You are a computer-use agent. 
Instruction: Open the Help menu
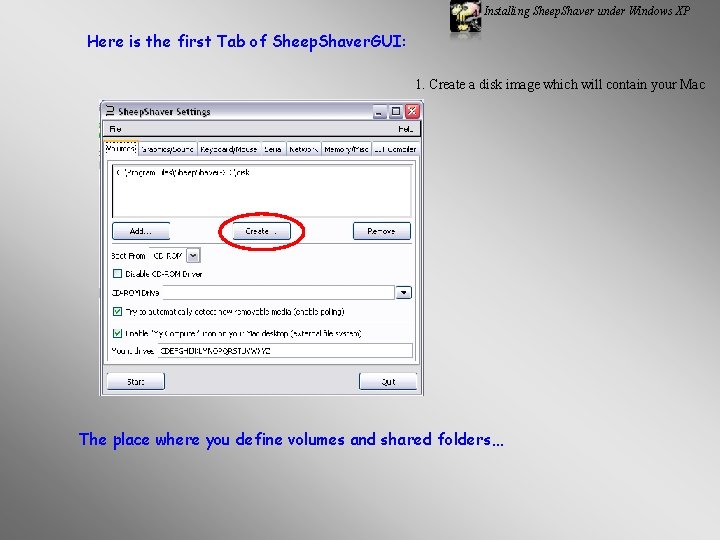(405, 129)
